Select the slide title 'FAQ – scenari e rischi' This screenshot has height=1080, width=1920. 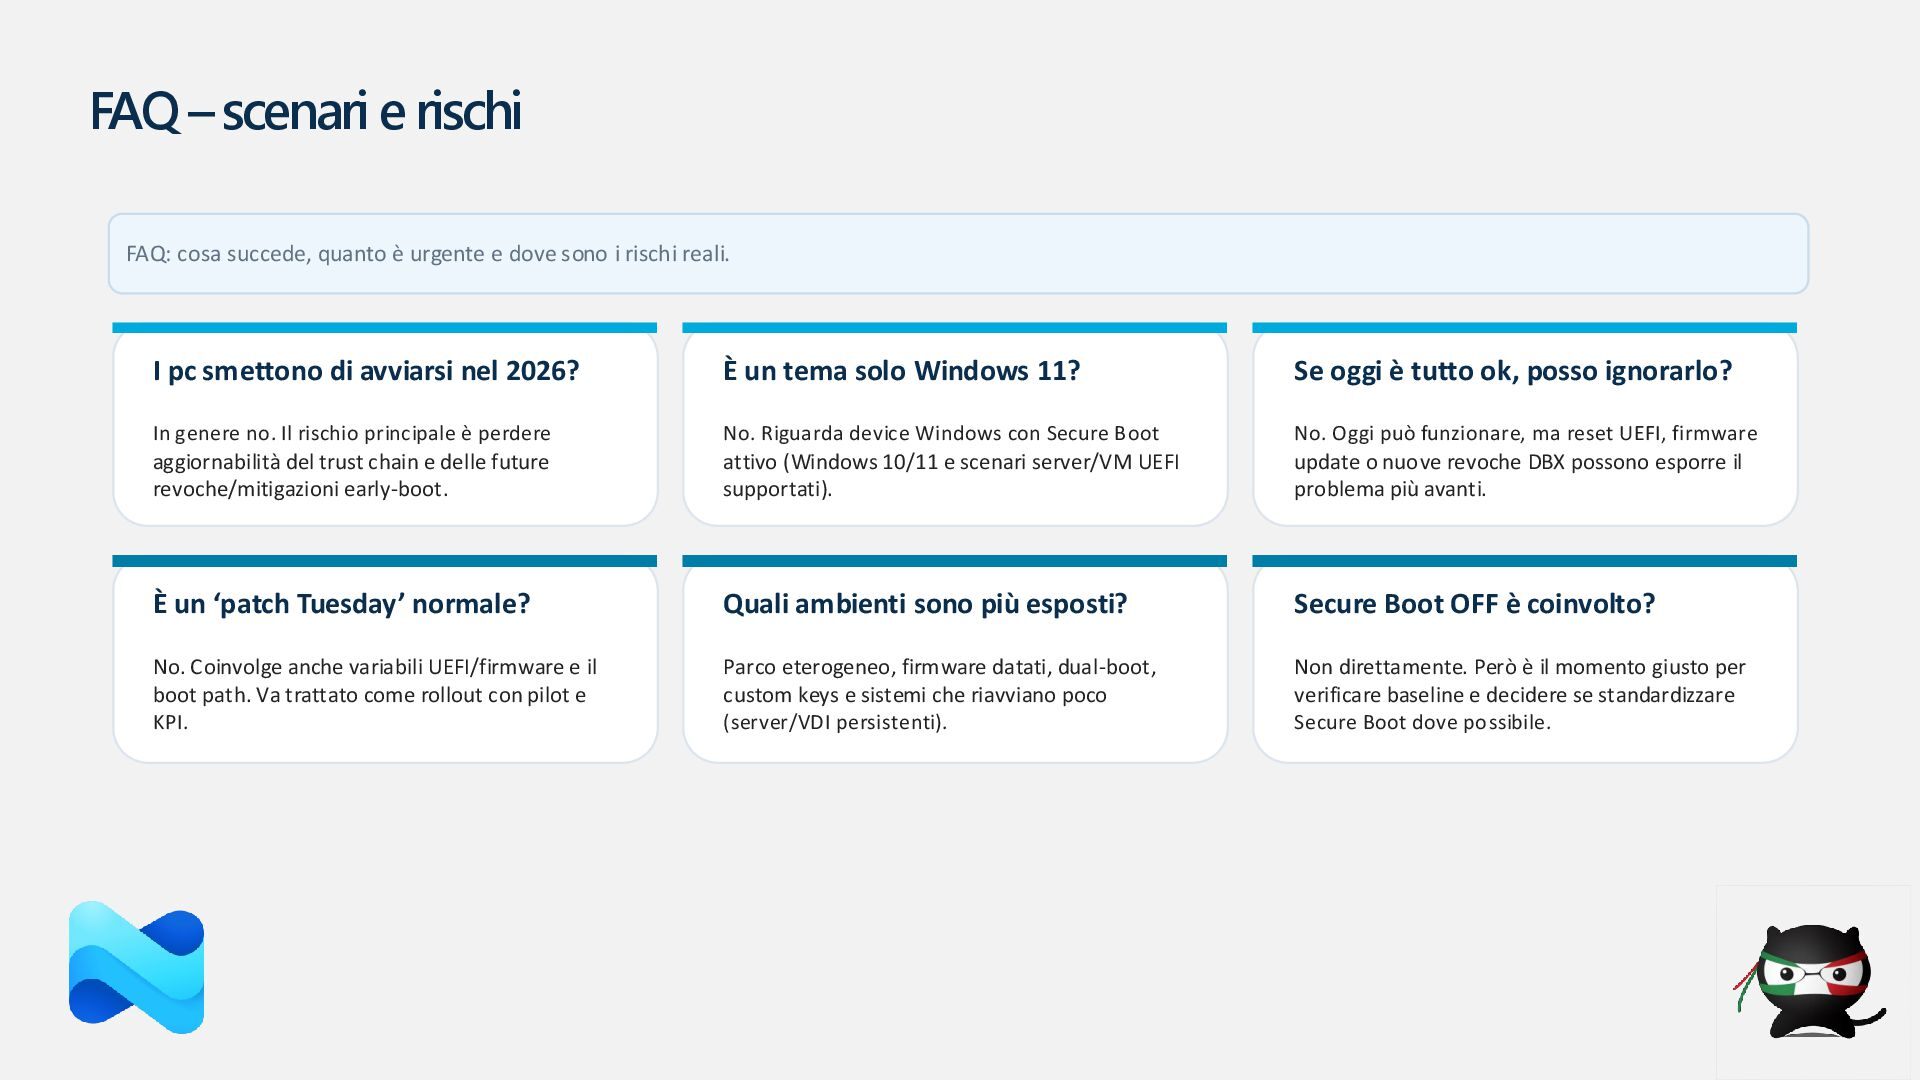(x=305, y=110)
